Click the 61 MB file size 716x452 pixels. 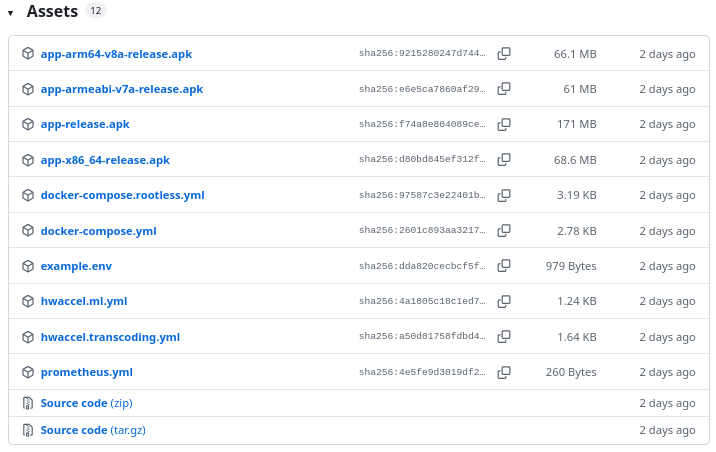click(579, 89)
